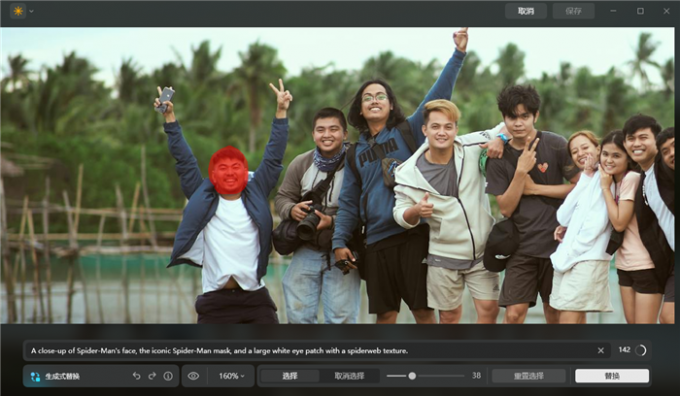Image resolution: width=680 pixels, height=396 pixels.
Task: Click the 保存 save button
Action: [573, 11]
